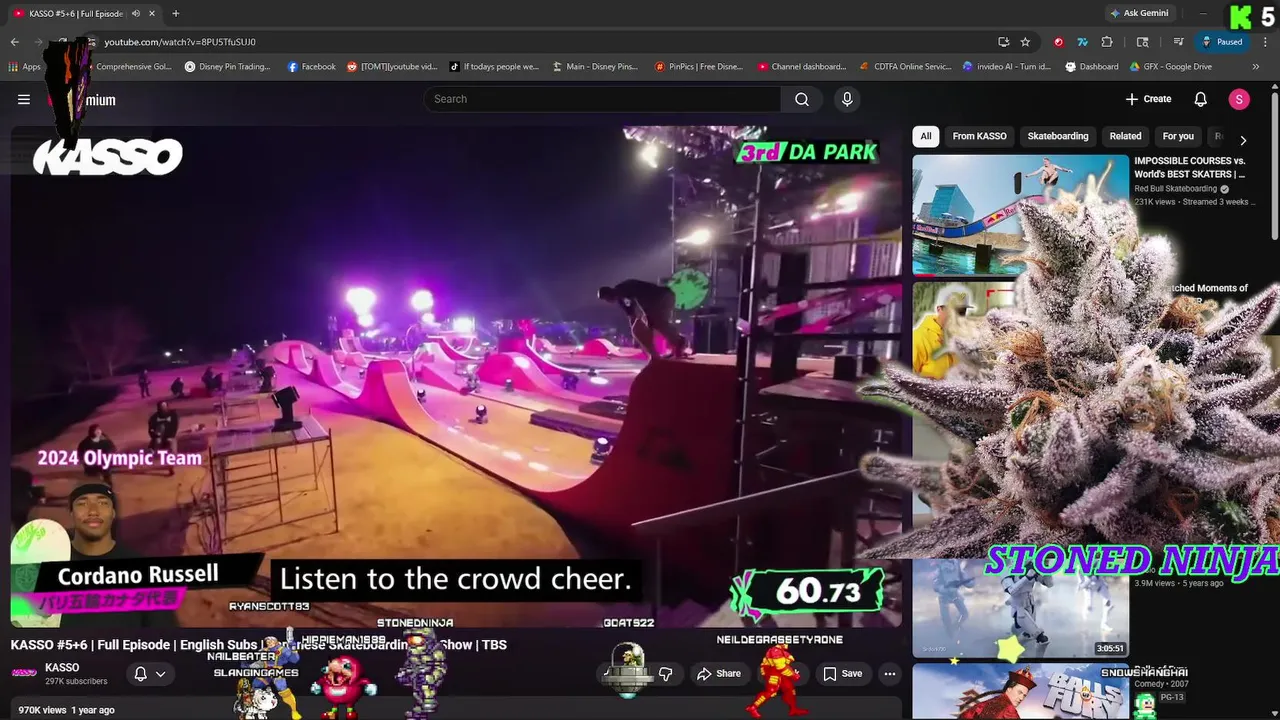Open the CDTFA Online Services bookmark
Image resolution: width=1280 pixels, height=720 pixels.
pyautogui.click(x=905, y=67)
